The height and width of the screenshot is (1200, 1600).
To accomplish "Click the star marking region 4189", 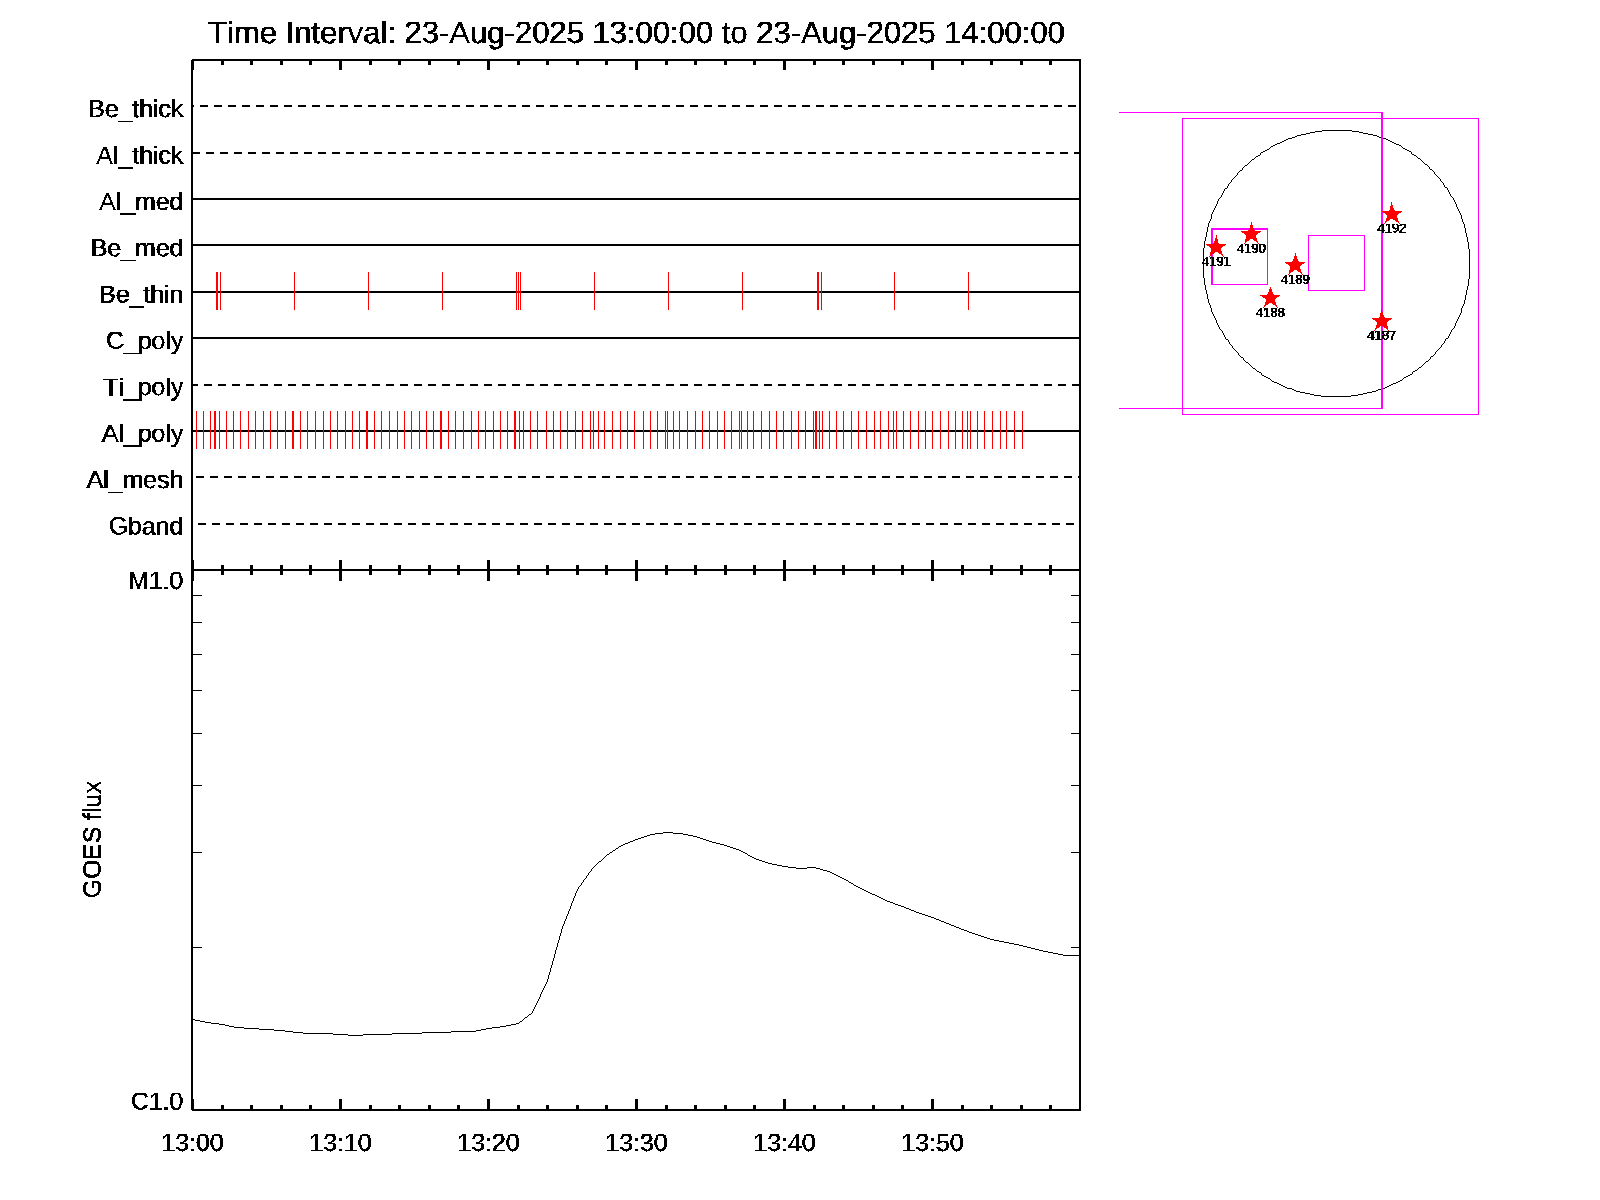I will click(1295, 265).
